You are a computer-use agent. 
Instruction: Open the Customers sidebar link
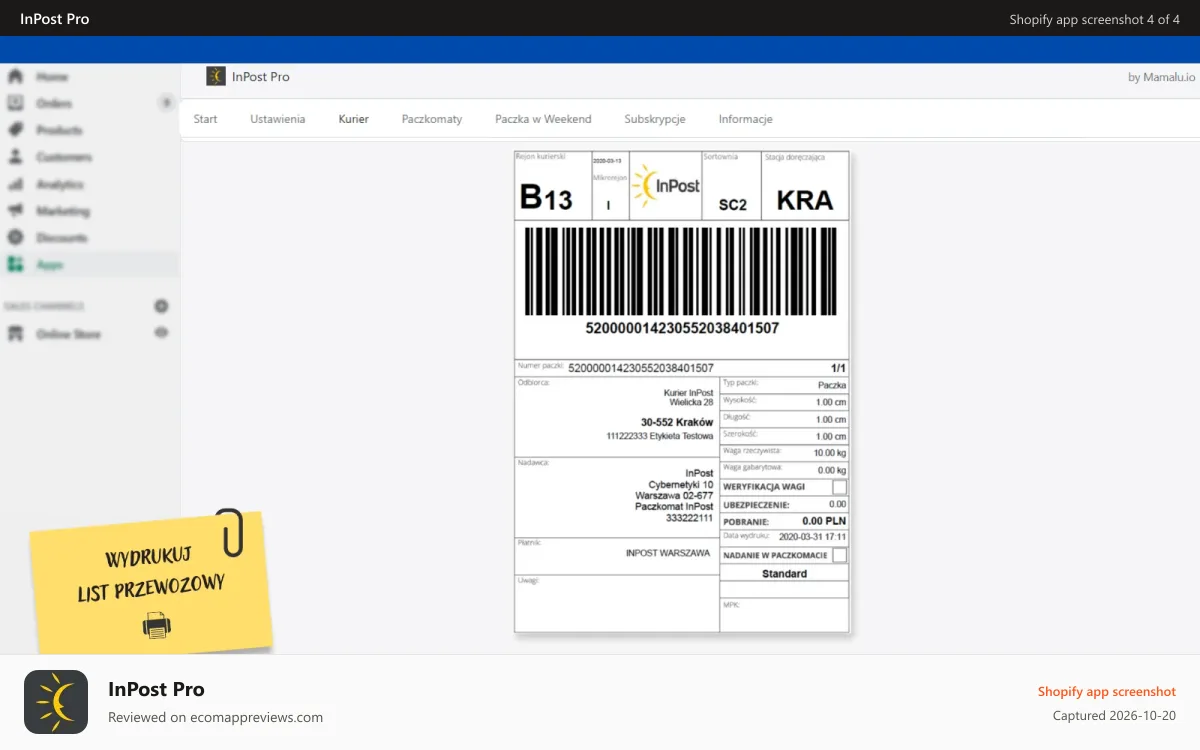(x=64, y=157)
